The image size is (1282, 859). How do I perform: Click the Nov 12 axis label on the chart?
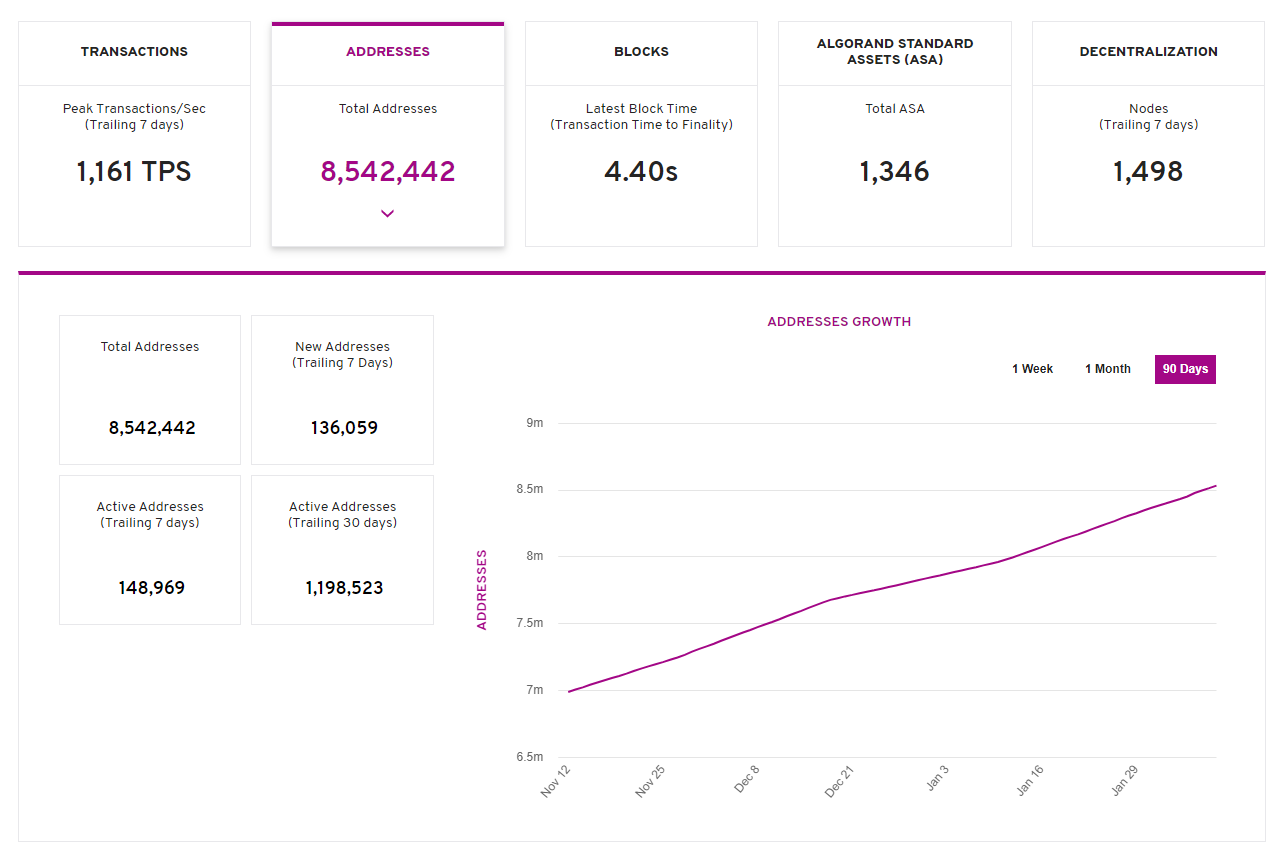pyautogui.click(x=554, y=783)
